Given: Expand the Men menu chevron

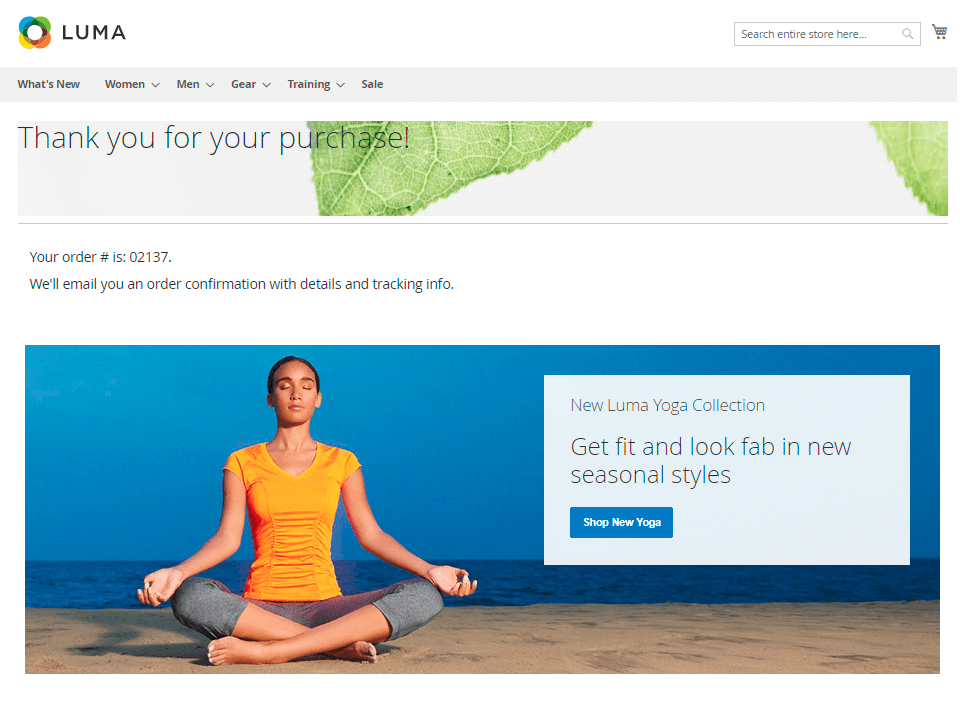Looking at the screenshot, I should [x=210, y=85].
